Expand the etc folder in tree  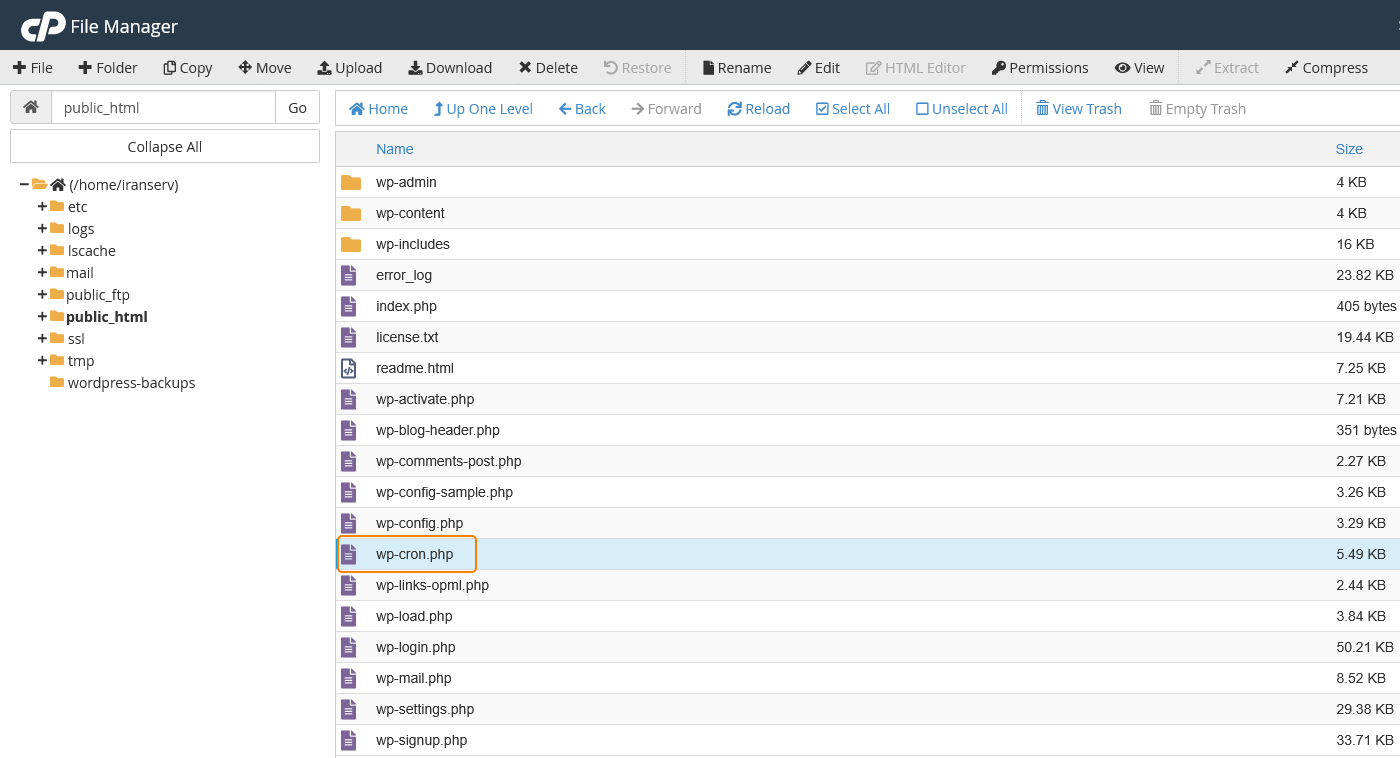pos(42,207)
